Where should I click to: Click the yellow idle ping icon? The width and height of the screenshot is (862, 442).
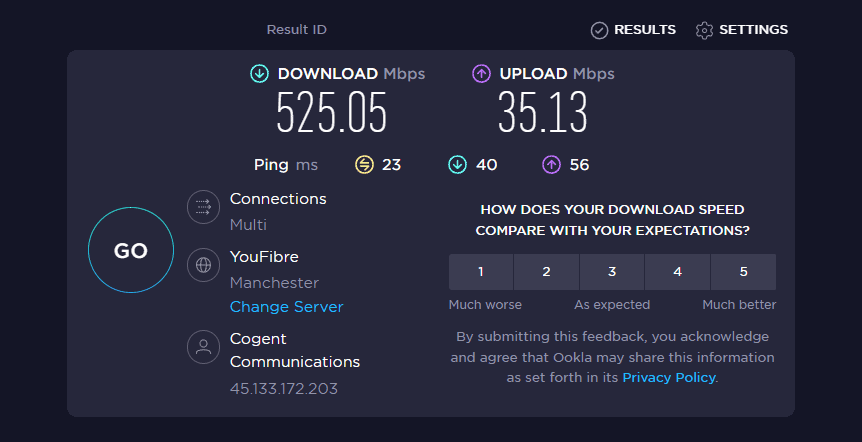click(x=364, y=165)
